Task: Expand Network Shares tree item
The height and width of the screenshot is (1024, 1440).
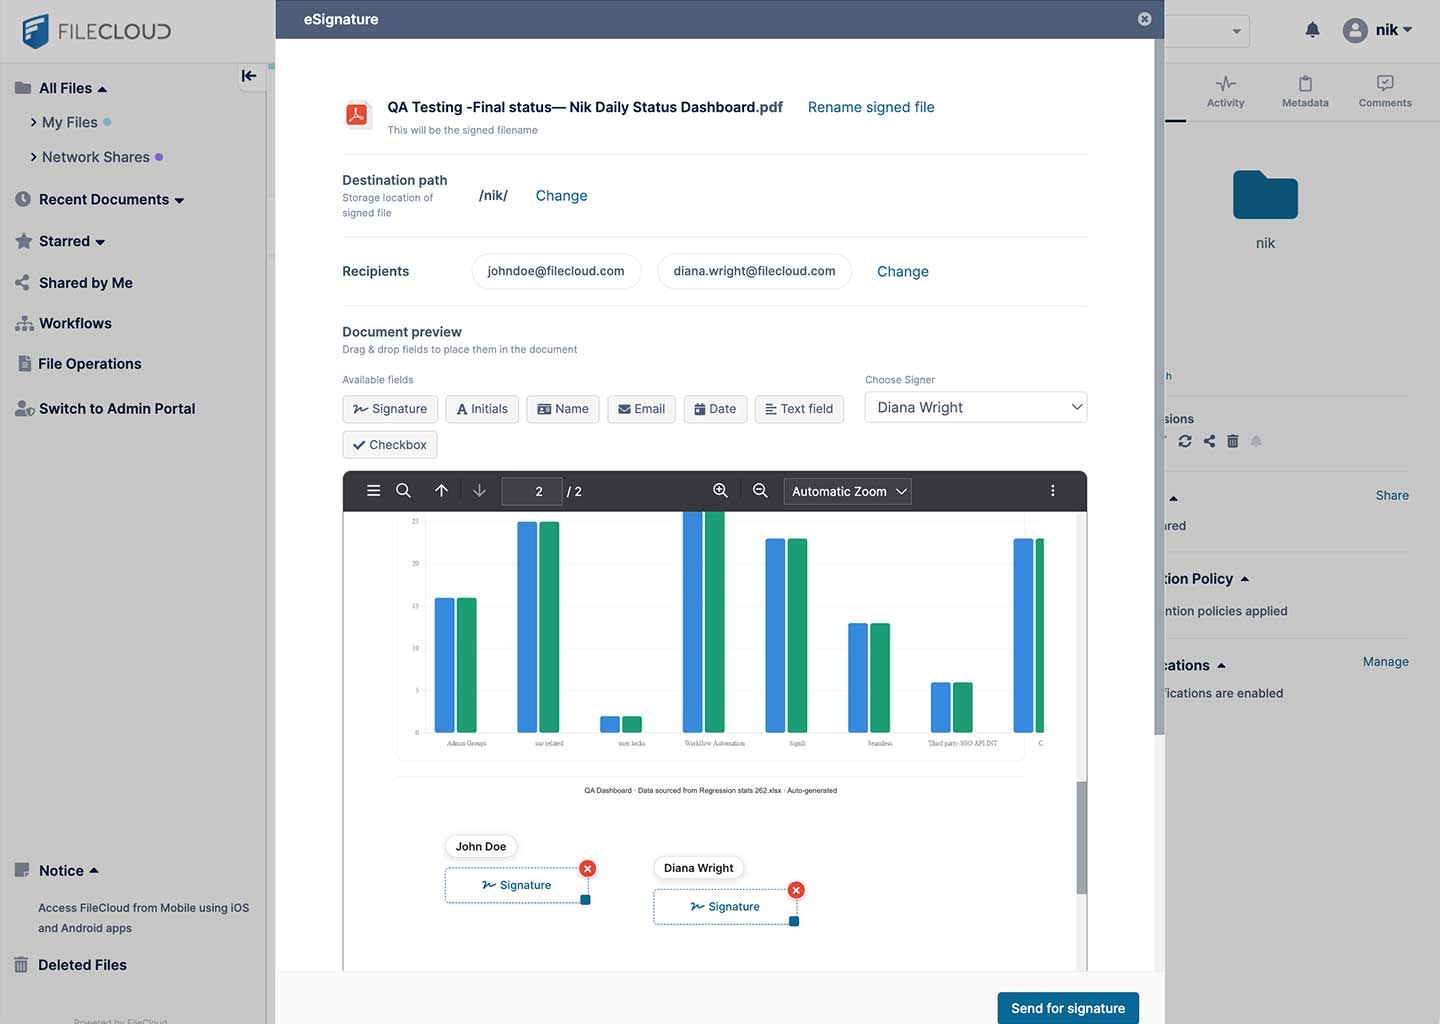Action: (33, 157)
